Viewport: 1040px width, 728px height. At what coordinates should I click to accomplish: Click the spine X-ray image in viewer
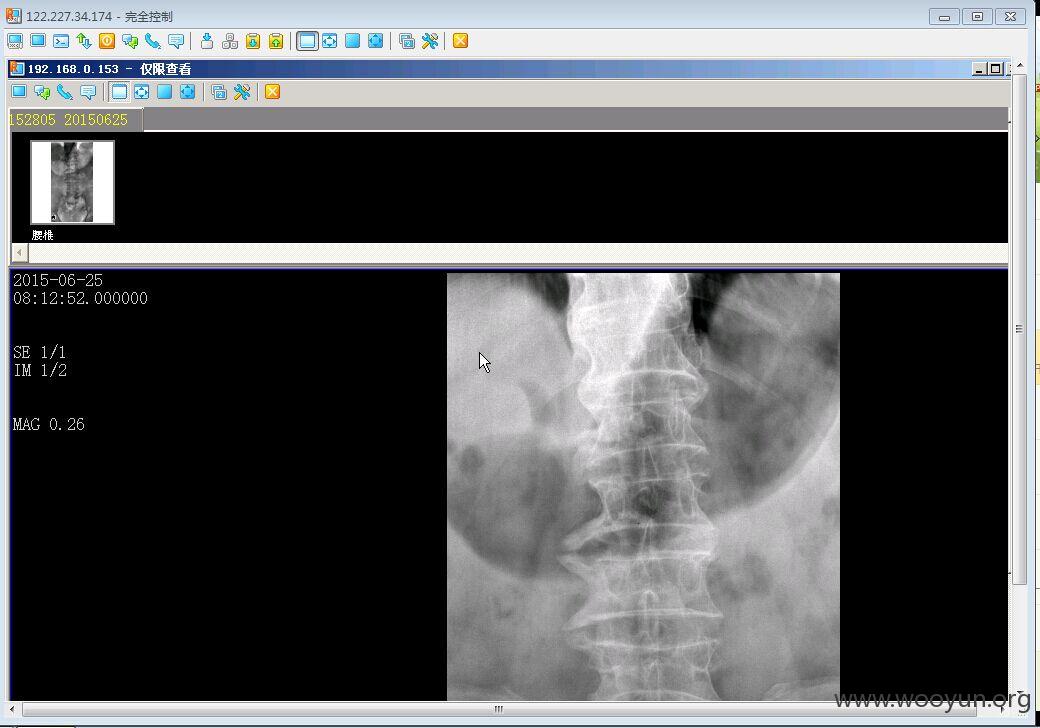tap(643, 487)
